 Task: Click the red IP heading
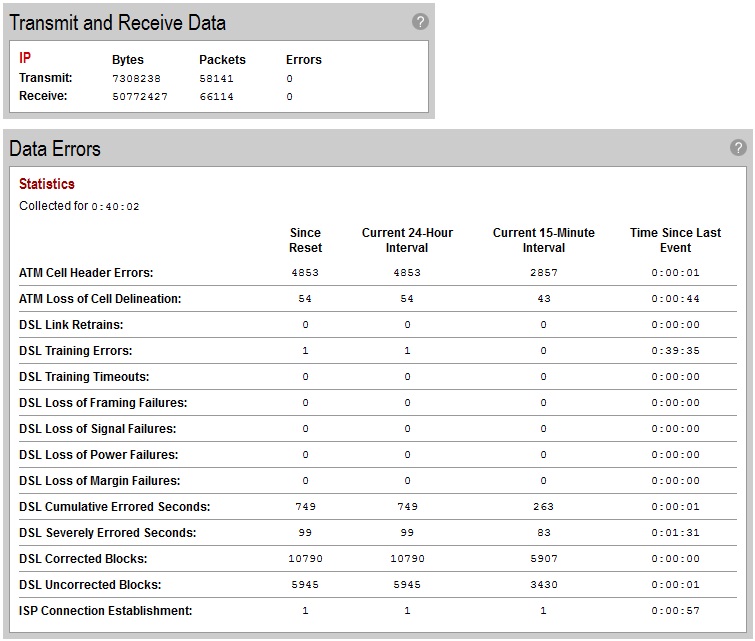pos(25,58)
